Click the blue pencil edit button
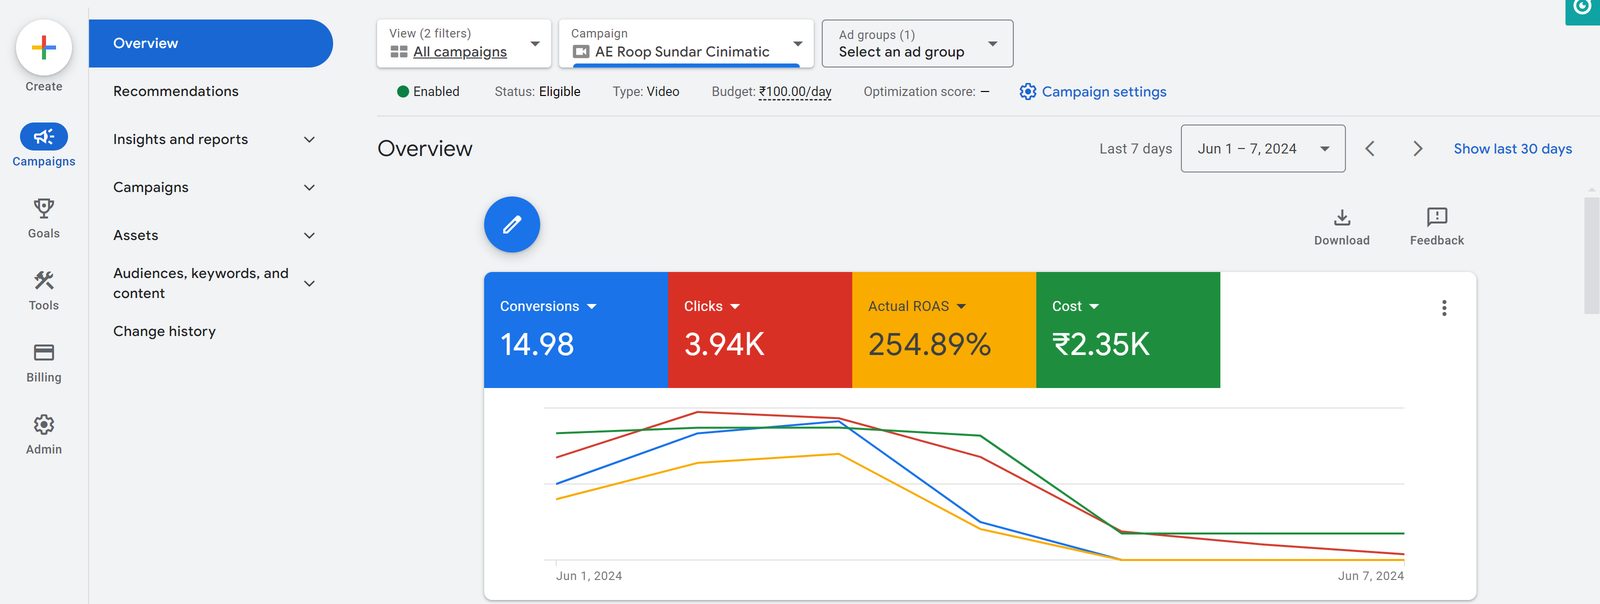Viewport: 1600px width, 604px height. click(x=512, y=224)
